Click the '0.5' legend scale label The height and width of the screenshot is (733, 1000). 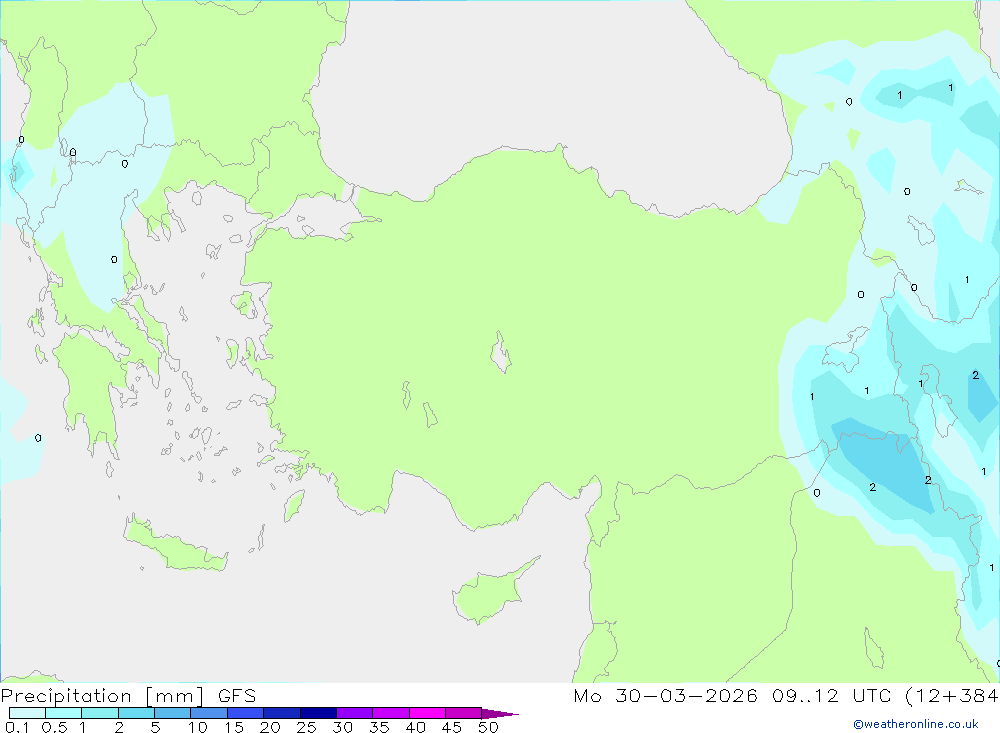pos(54,727)
